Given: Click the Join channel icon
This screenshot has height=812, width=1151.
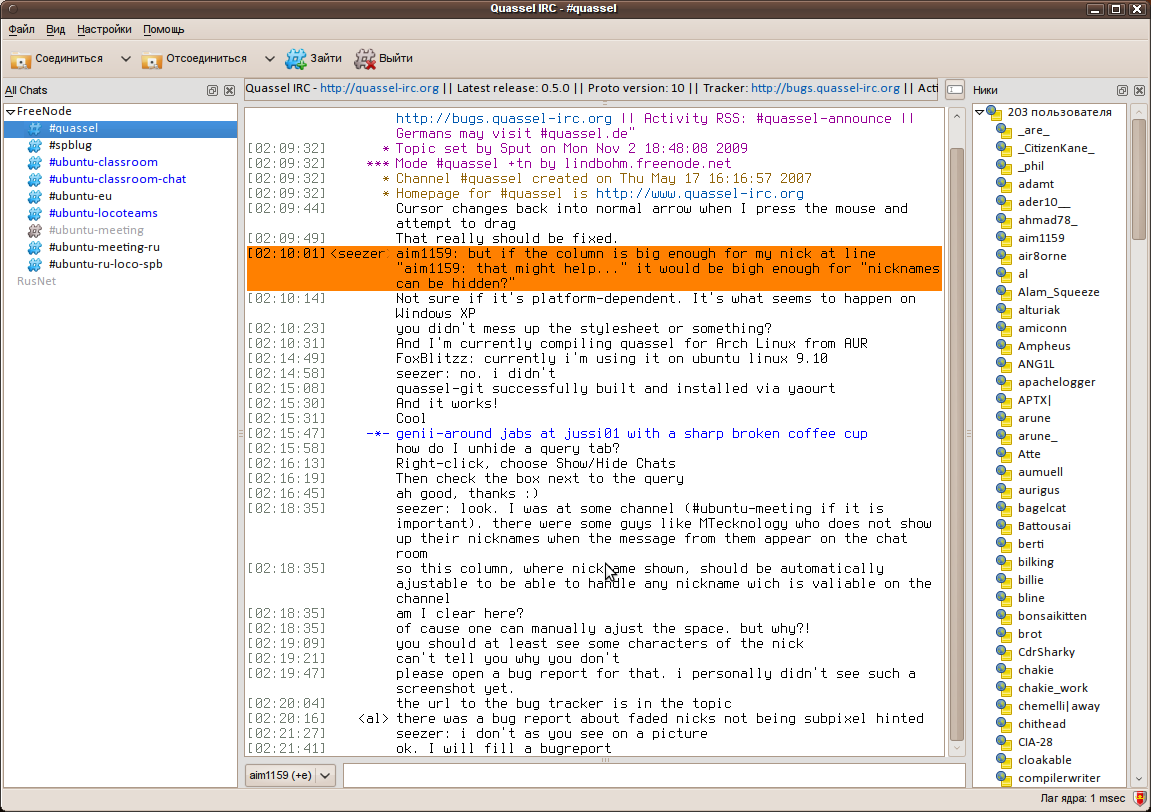Looking at the screenshot, I should [296, 59].
